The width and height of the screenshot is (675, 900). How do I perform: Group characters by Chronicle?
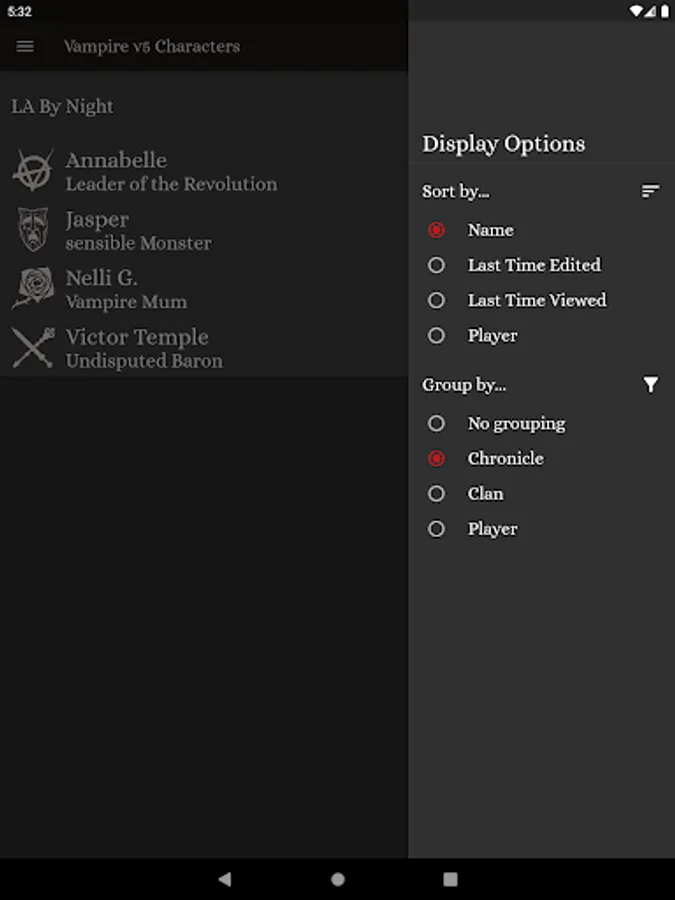click(x=437, y=459)
